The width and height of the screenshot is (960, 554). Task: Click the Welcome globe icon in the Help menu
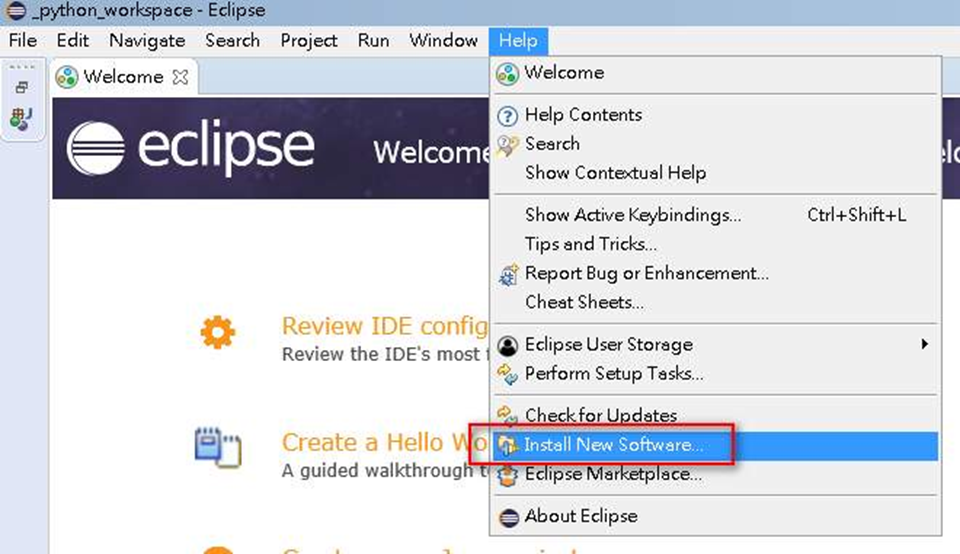[x=508, y=73]
